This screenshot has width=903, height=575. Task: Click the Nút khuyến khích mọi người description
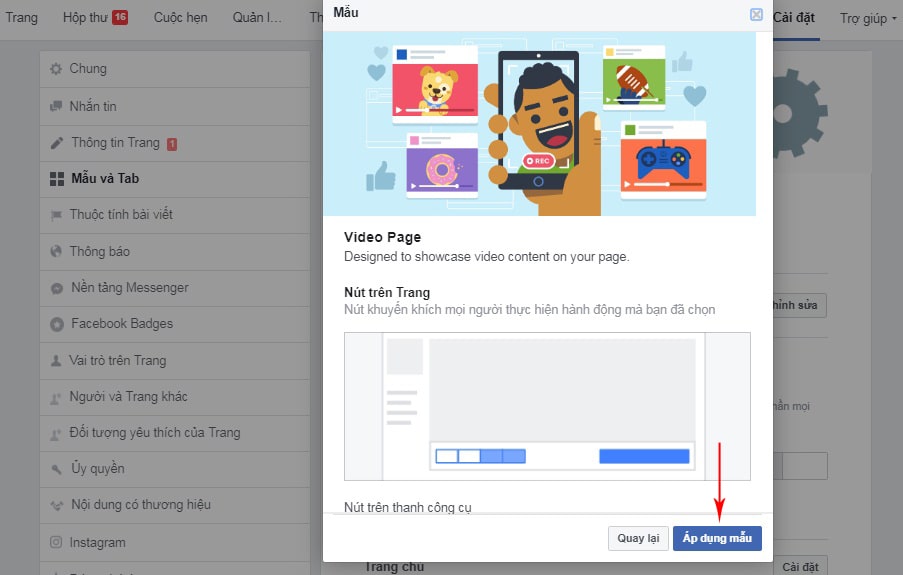click(x=529, y=310)
